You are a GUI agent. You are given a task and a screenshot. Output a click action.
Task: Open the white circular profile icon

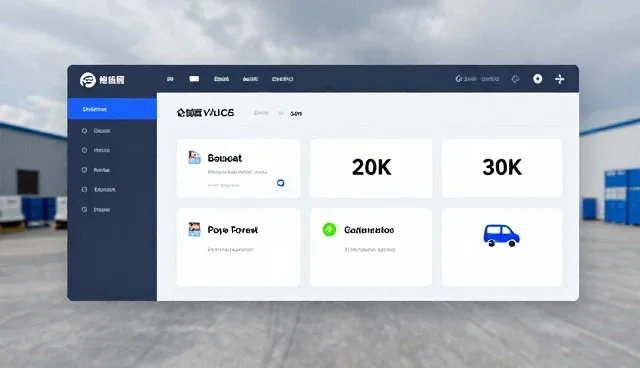coord(538,79)
